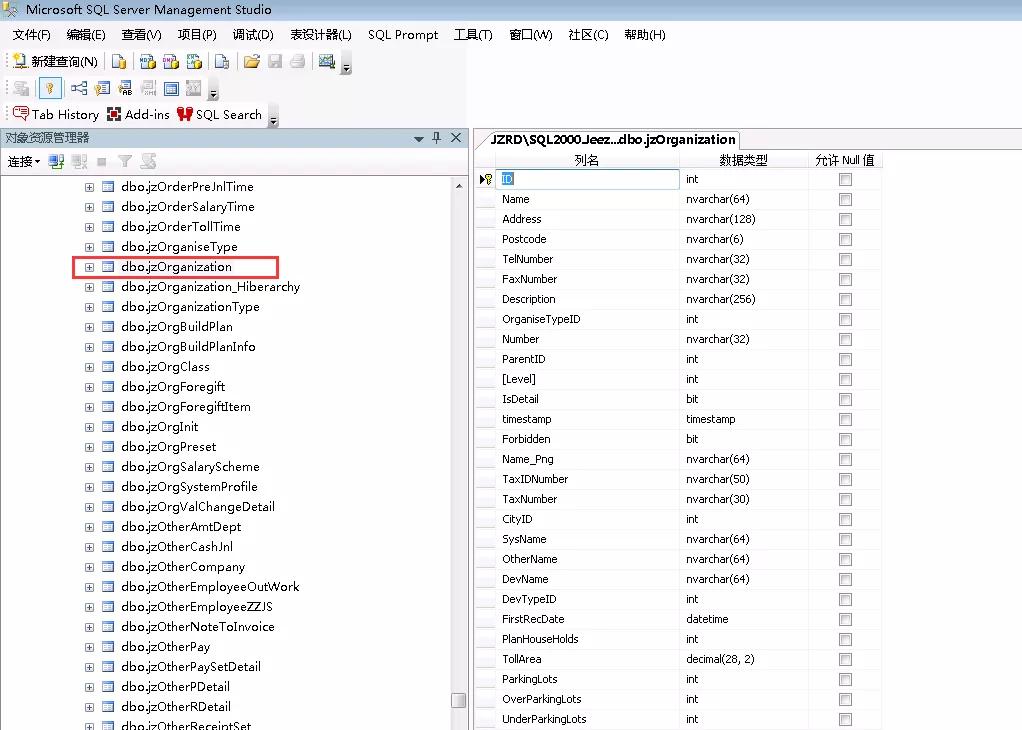Toggle Allow Null for Address column
The image size is (1022, 730).
point(845,220)
